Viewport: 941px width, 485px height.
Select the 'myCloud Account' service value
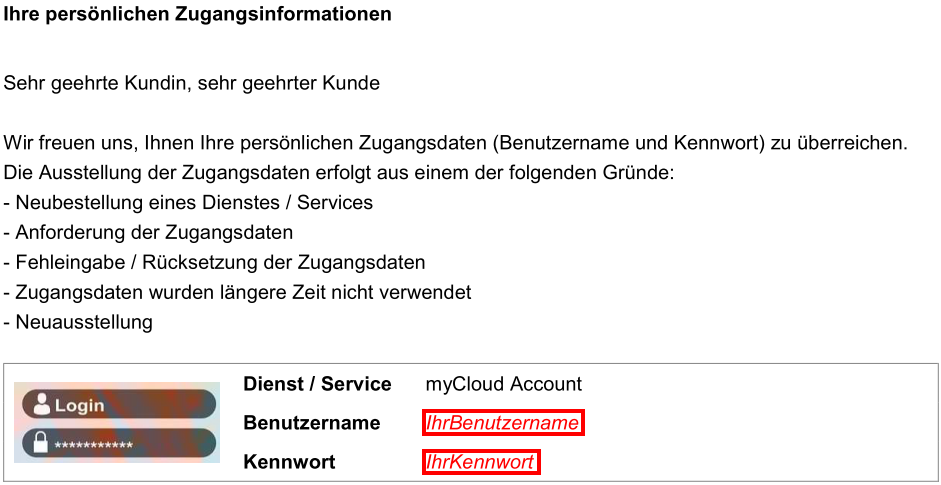(x=503, y=384)
